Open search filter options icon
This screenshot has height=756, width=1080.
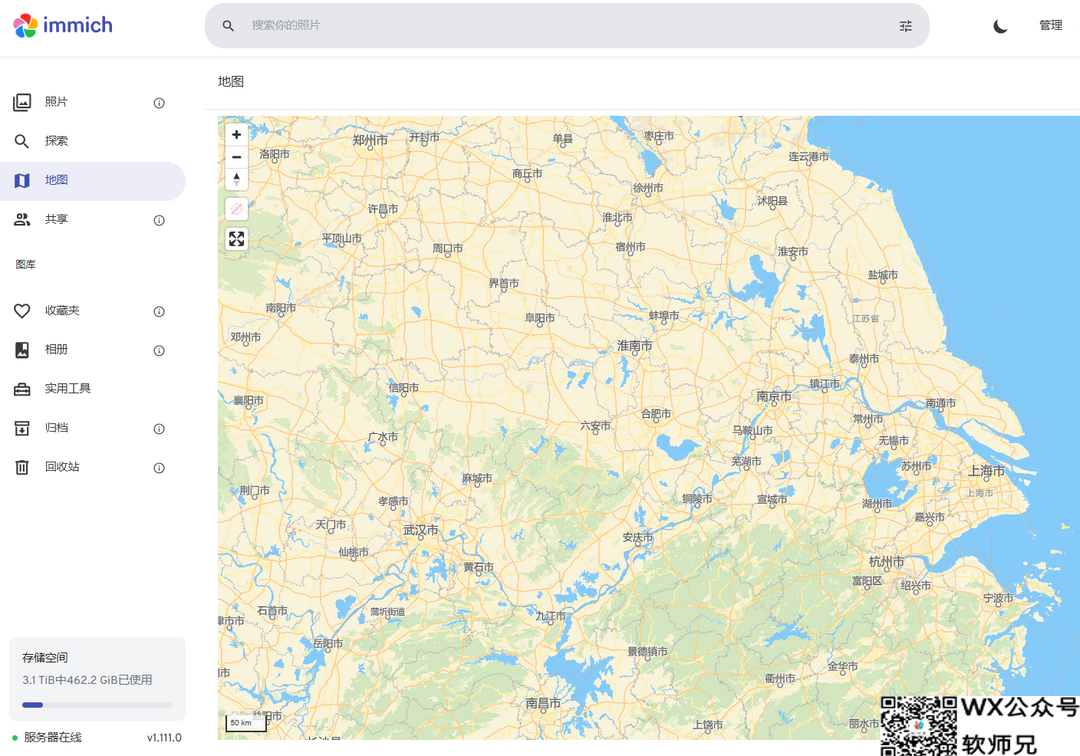point(906,26)
